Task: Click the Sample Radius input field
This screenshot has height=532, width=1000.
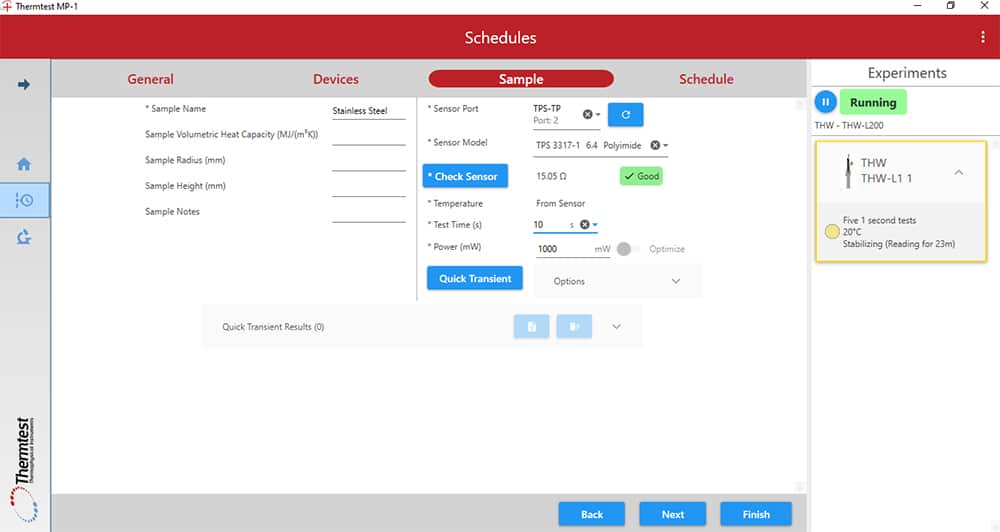Action: (x=369, y=162)
